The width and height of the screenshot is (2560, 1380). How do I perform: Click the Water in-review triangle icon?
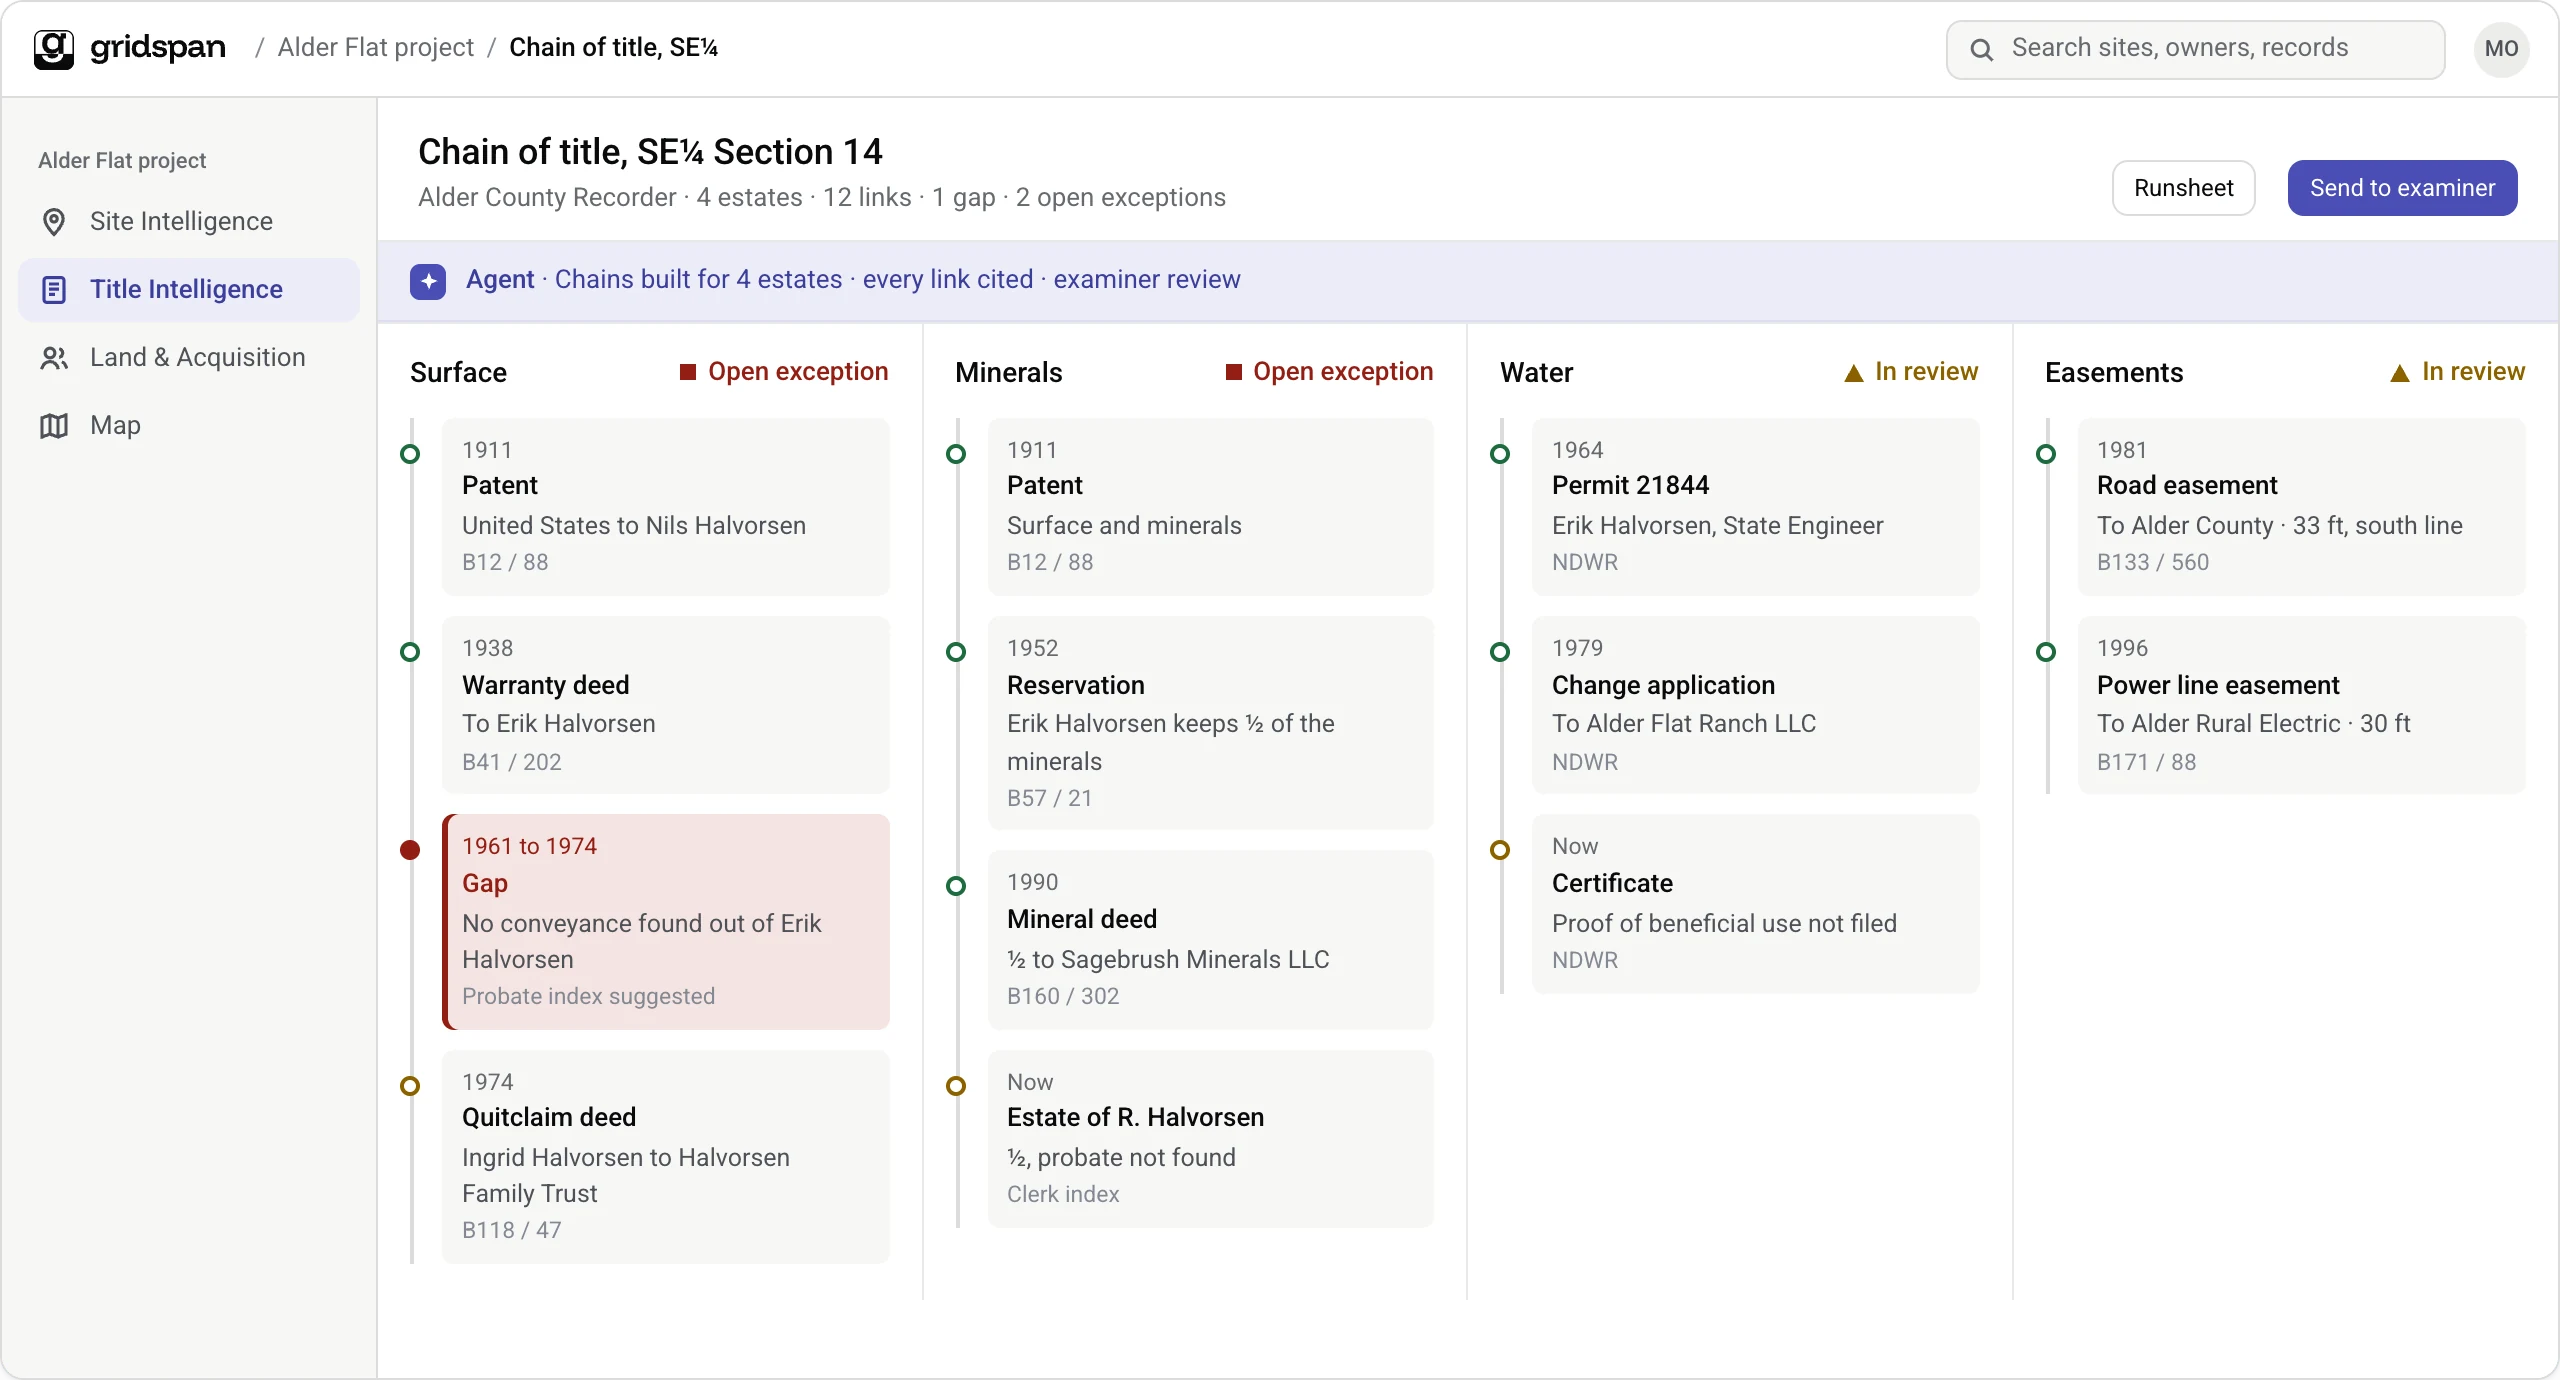tap(1854, 373)
